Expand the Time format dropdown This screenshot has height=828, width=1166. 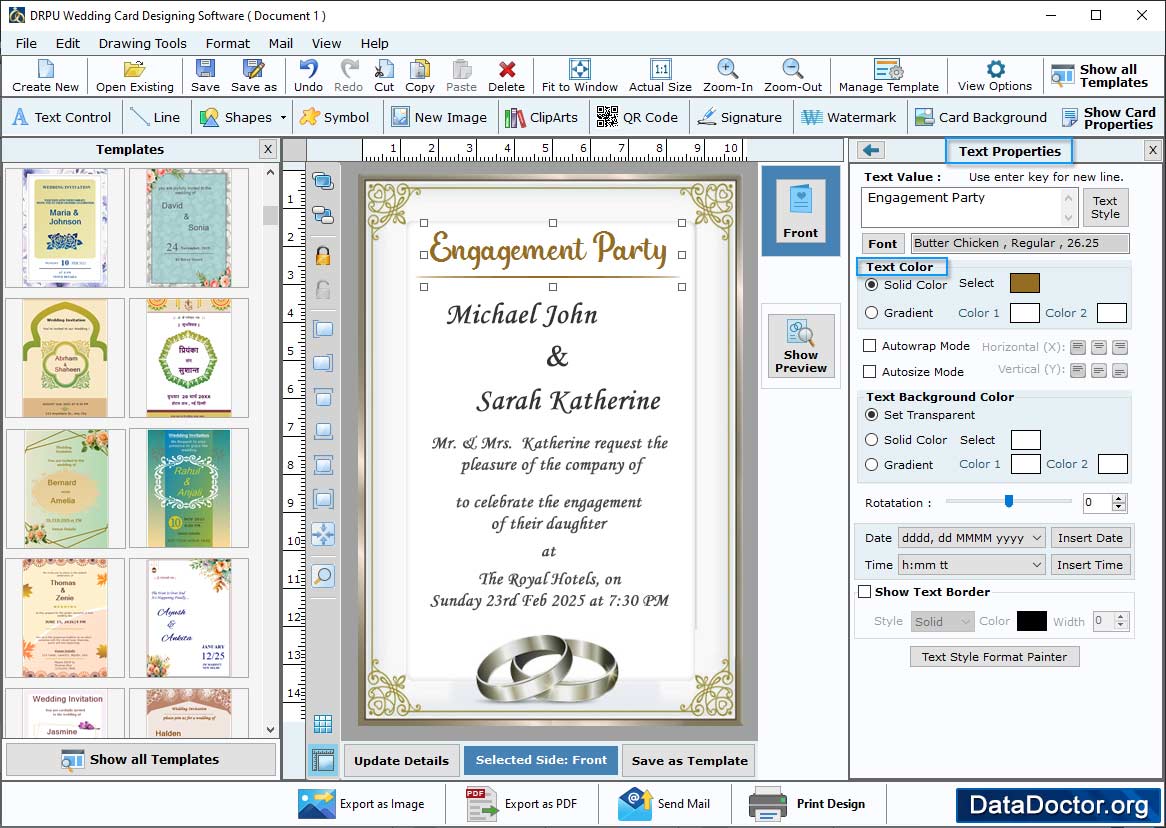[x=1035, y=565]
